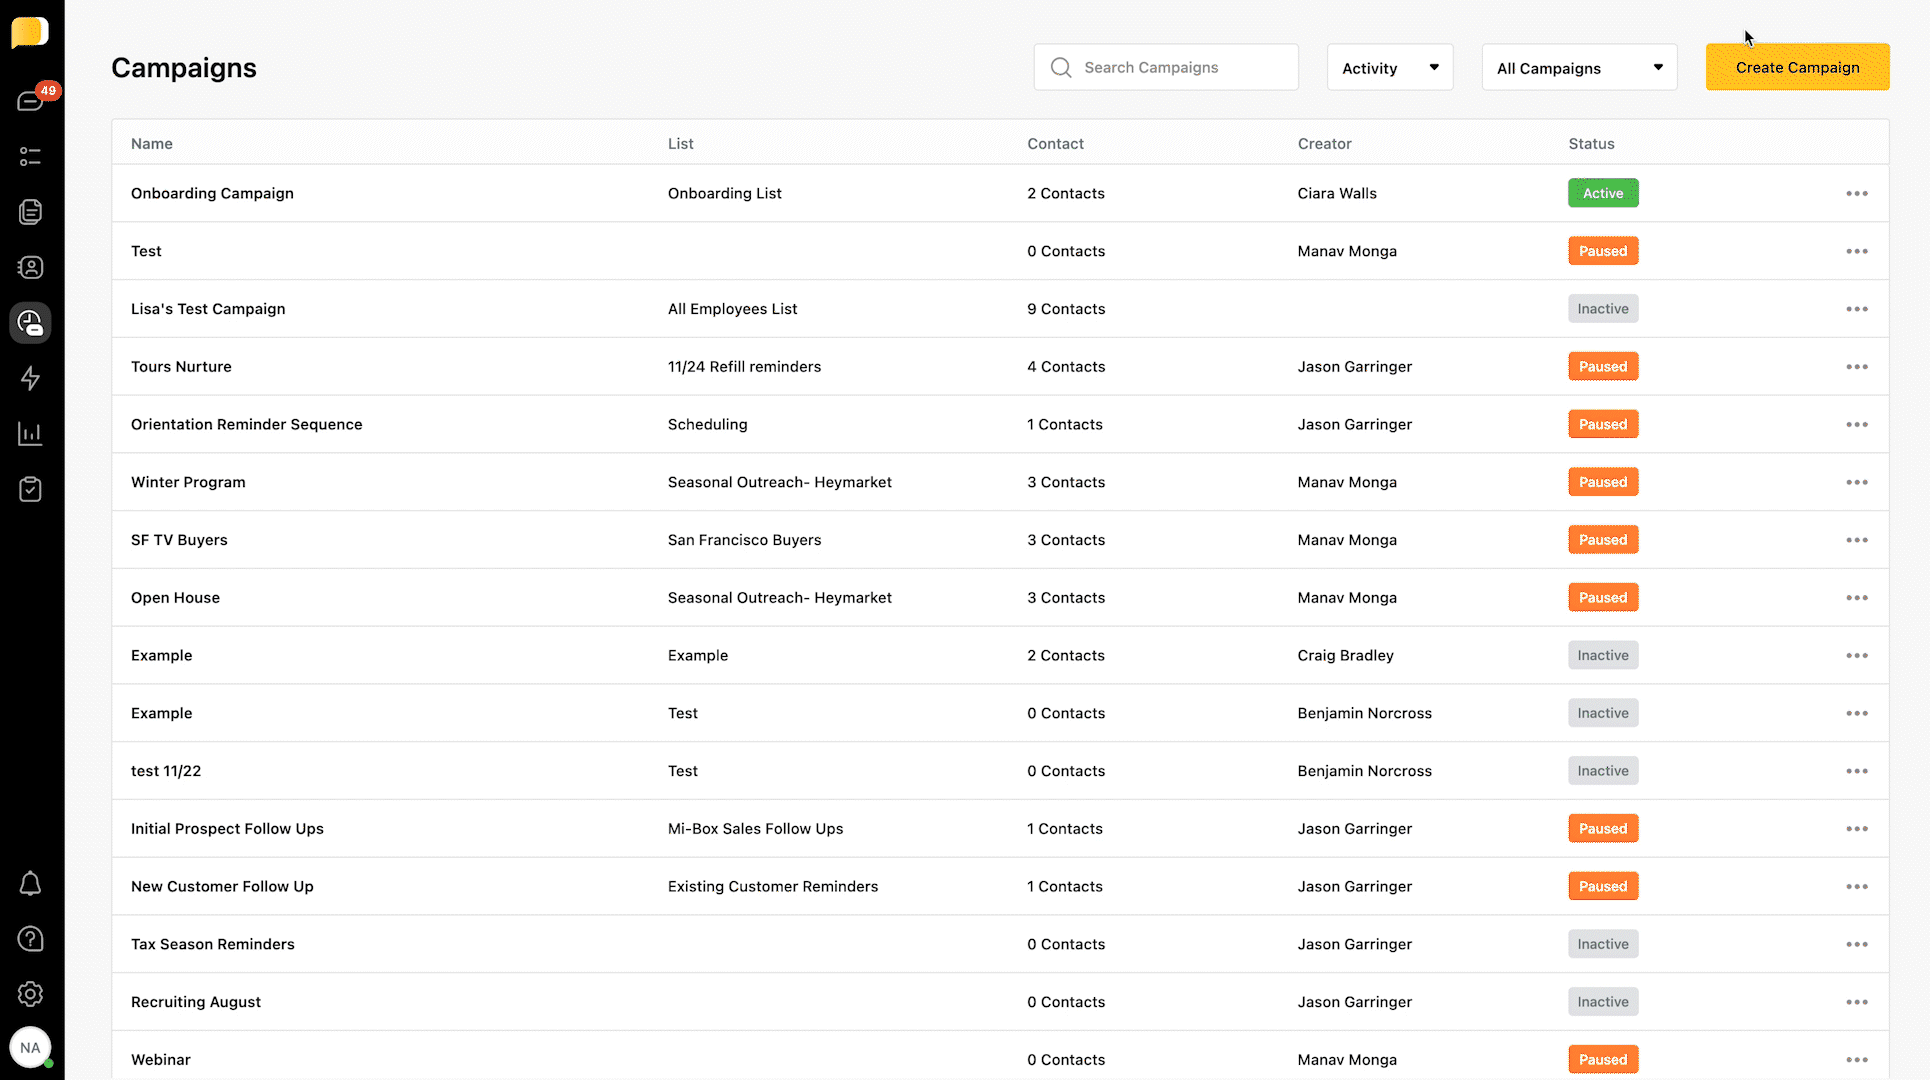Click the surveys clipboard check icon
Screen dimensions: 1930x1080
tap(30, 489)
